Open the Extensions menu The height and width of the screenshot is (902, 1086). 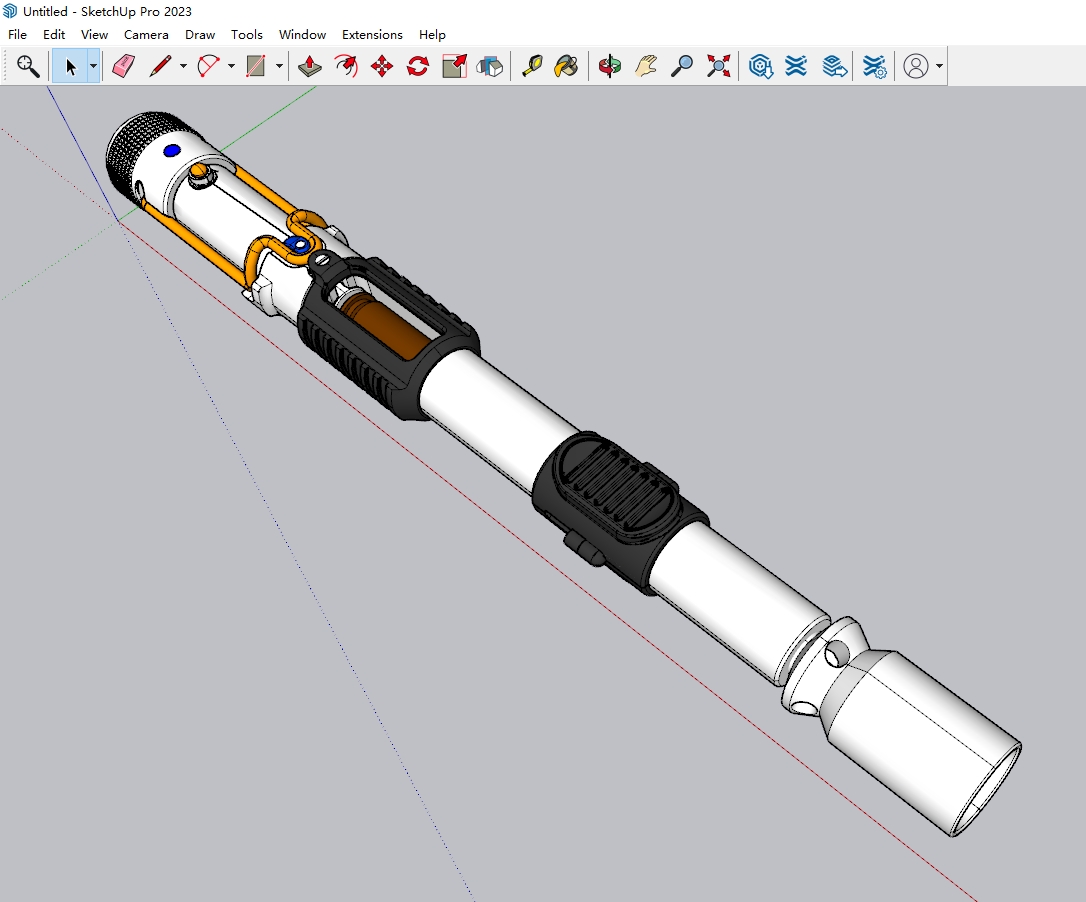pyautogui.click(x=373, y=35)
